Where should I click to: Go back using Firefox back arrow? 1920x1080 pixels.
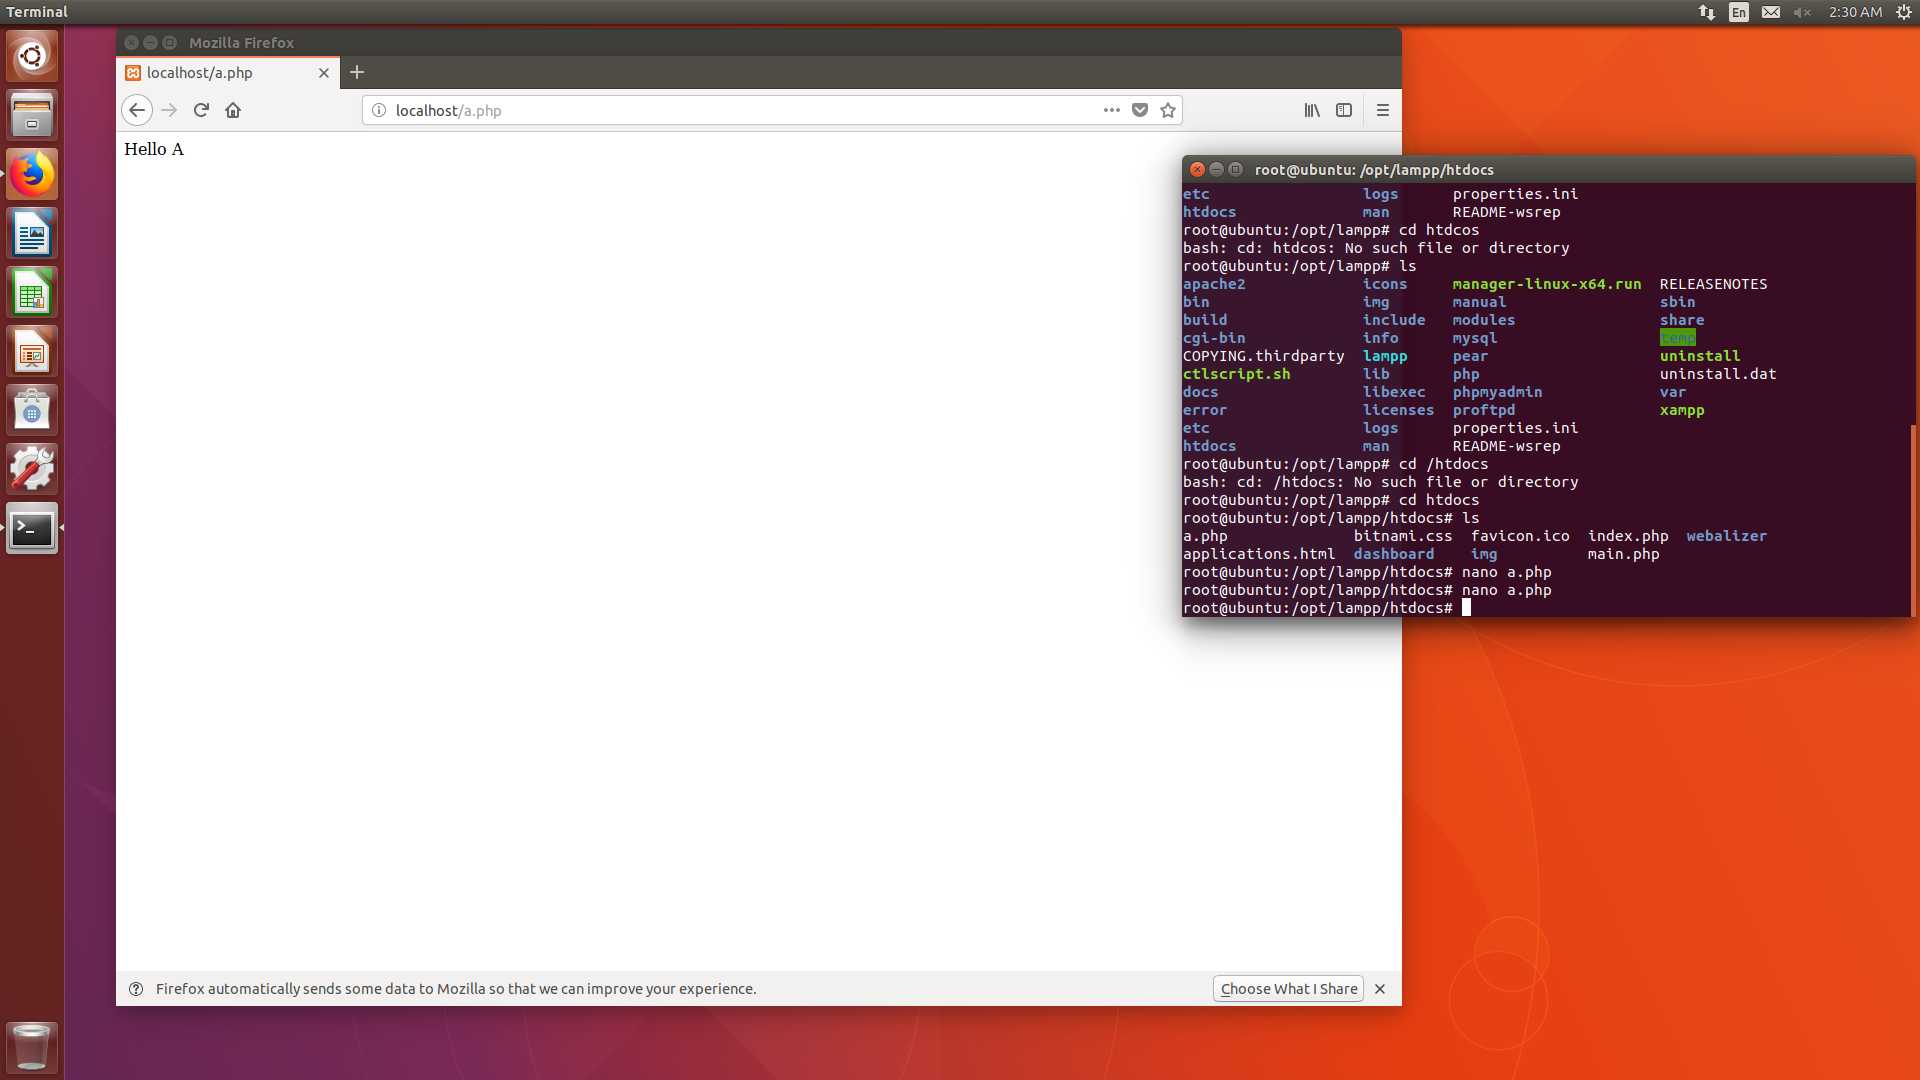tap(137, 110)
